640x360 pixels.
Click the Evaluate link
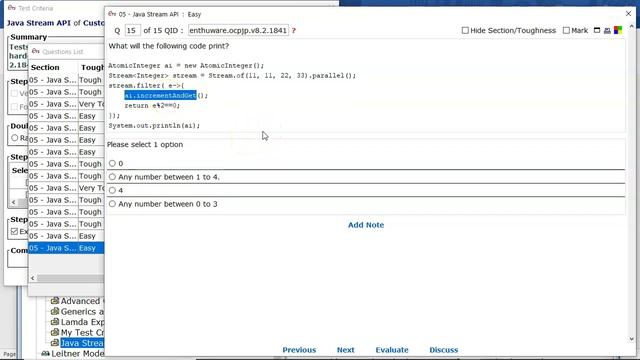[x=392, y=350]
